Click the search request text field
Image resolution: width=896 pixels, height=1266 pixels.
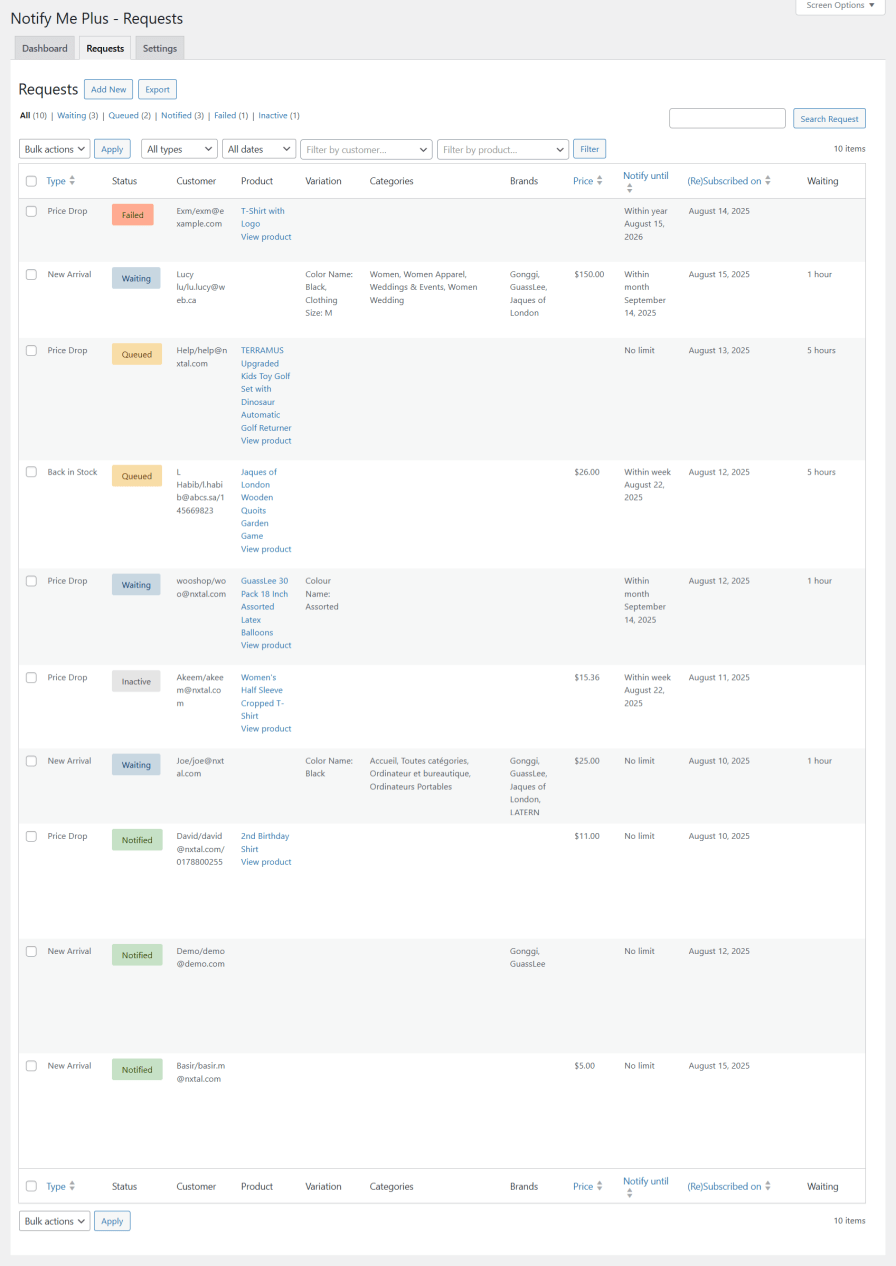pyautogui.click(x=727, y=119)
